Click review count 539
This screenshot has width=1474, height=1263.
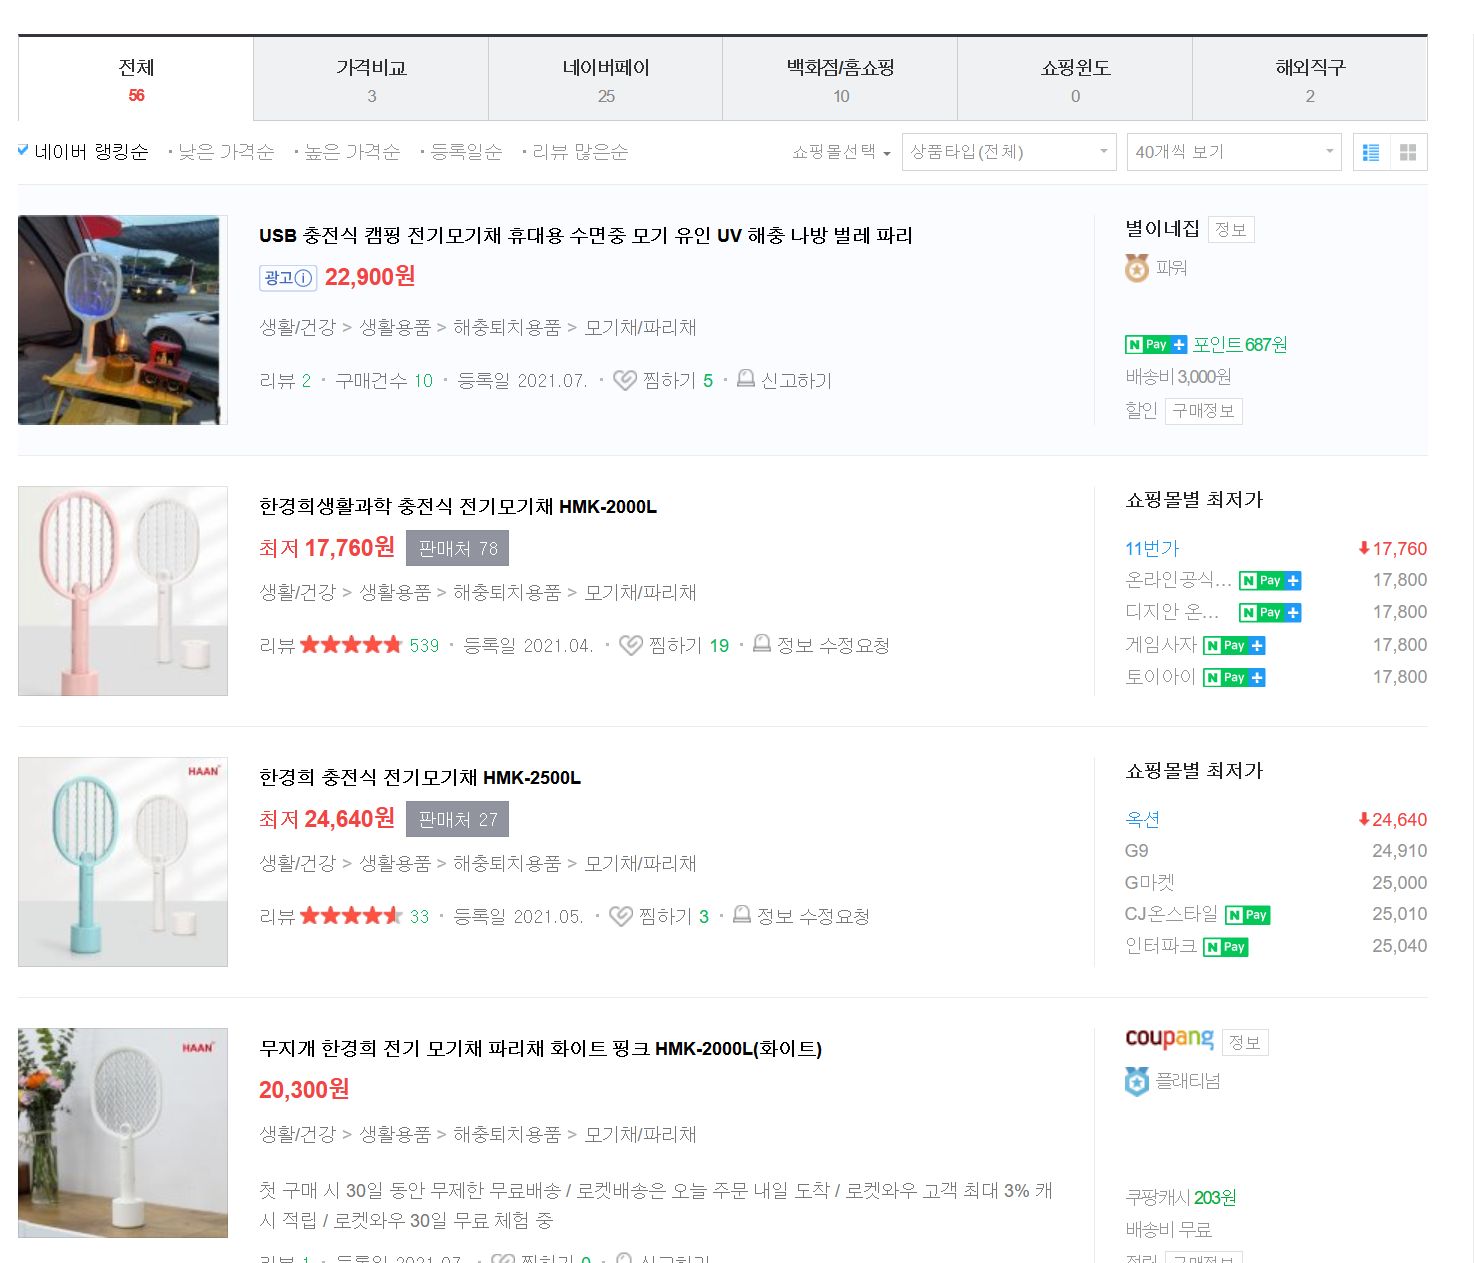[424, 645]
